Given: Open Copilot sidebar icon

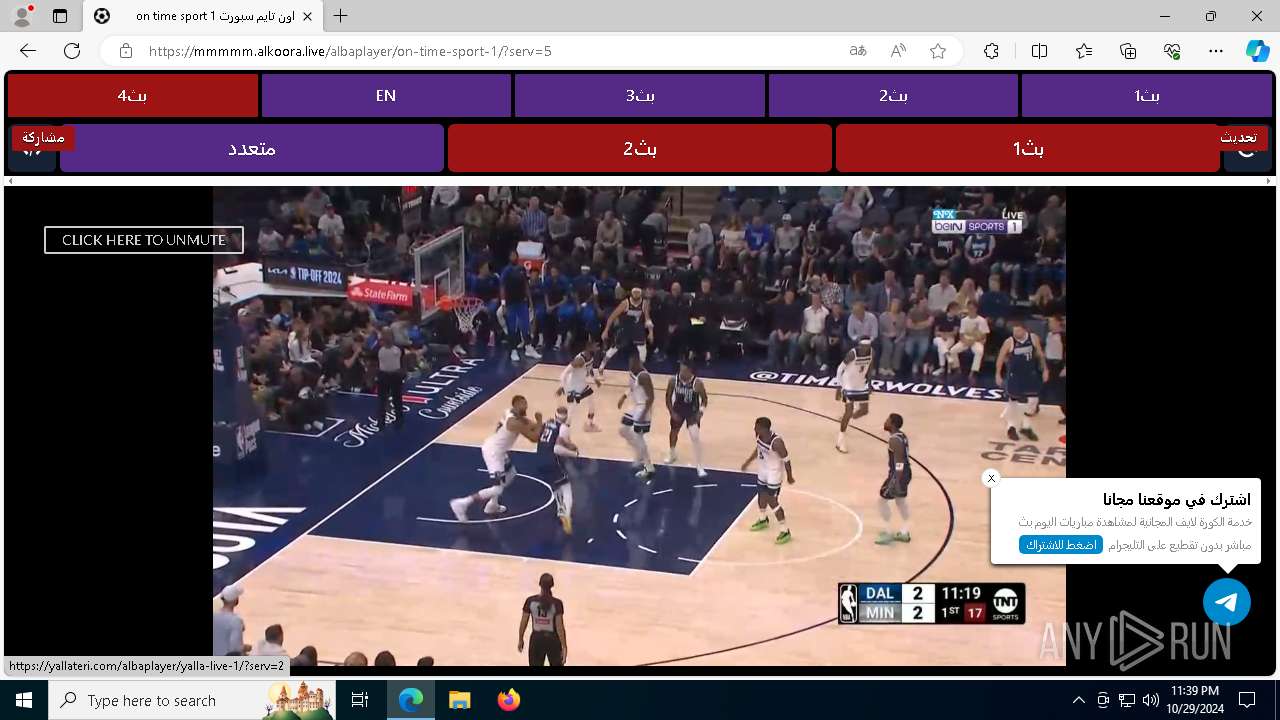Looking at the screenshot, I should click(x=1257, y=51).
